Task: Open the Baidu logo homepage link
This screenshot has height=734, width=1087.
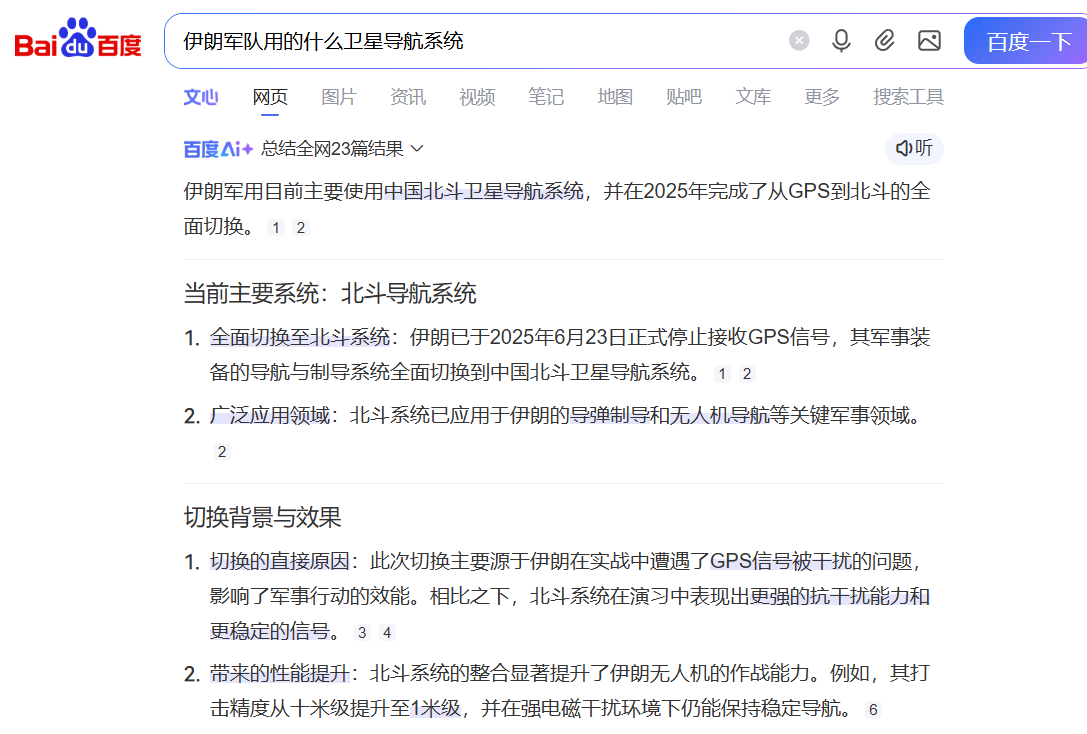Action: (78, 40)
